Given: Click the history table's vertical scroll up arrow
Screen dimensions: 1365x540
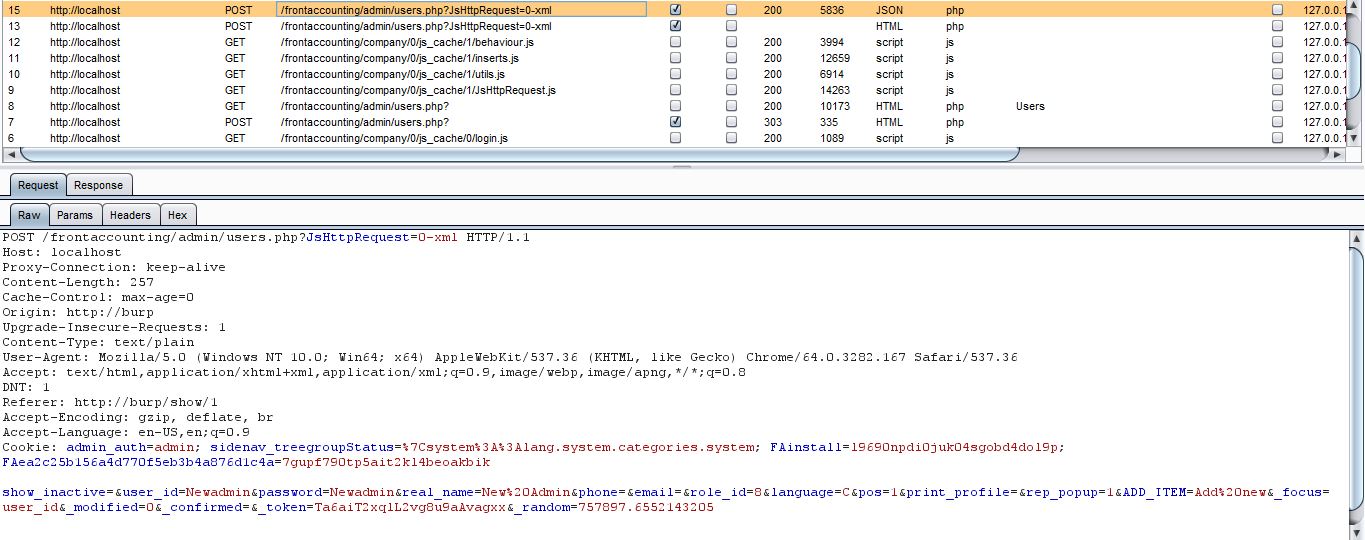Looking at the screenshot, I should [x=1354, y=6].
